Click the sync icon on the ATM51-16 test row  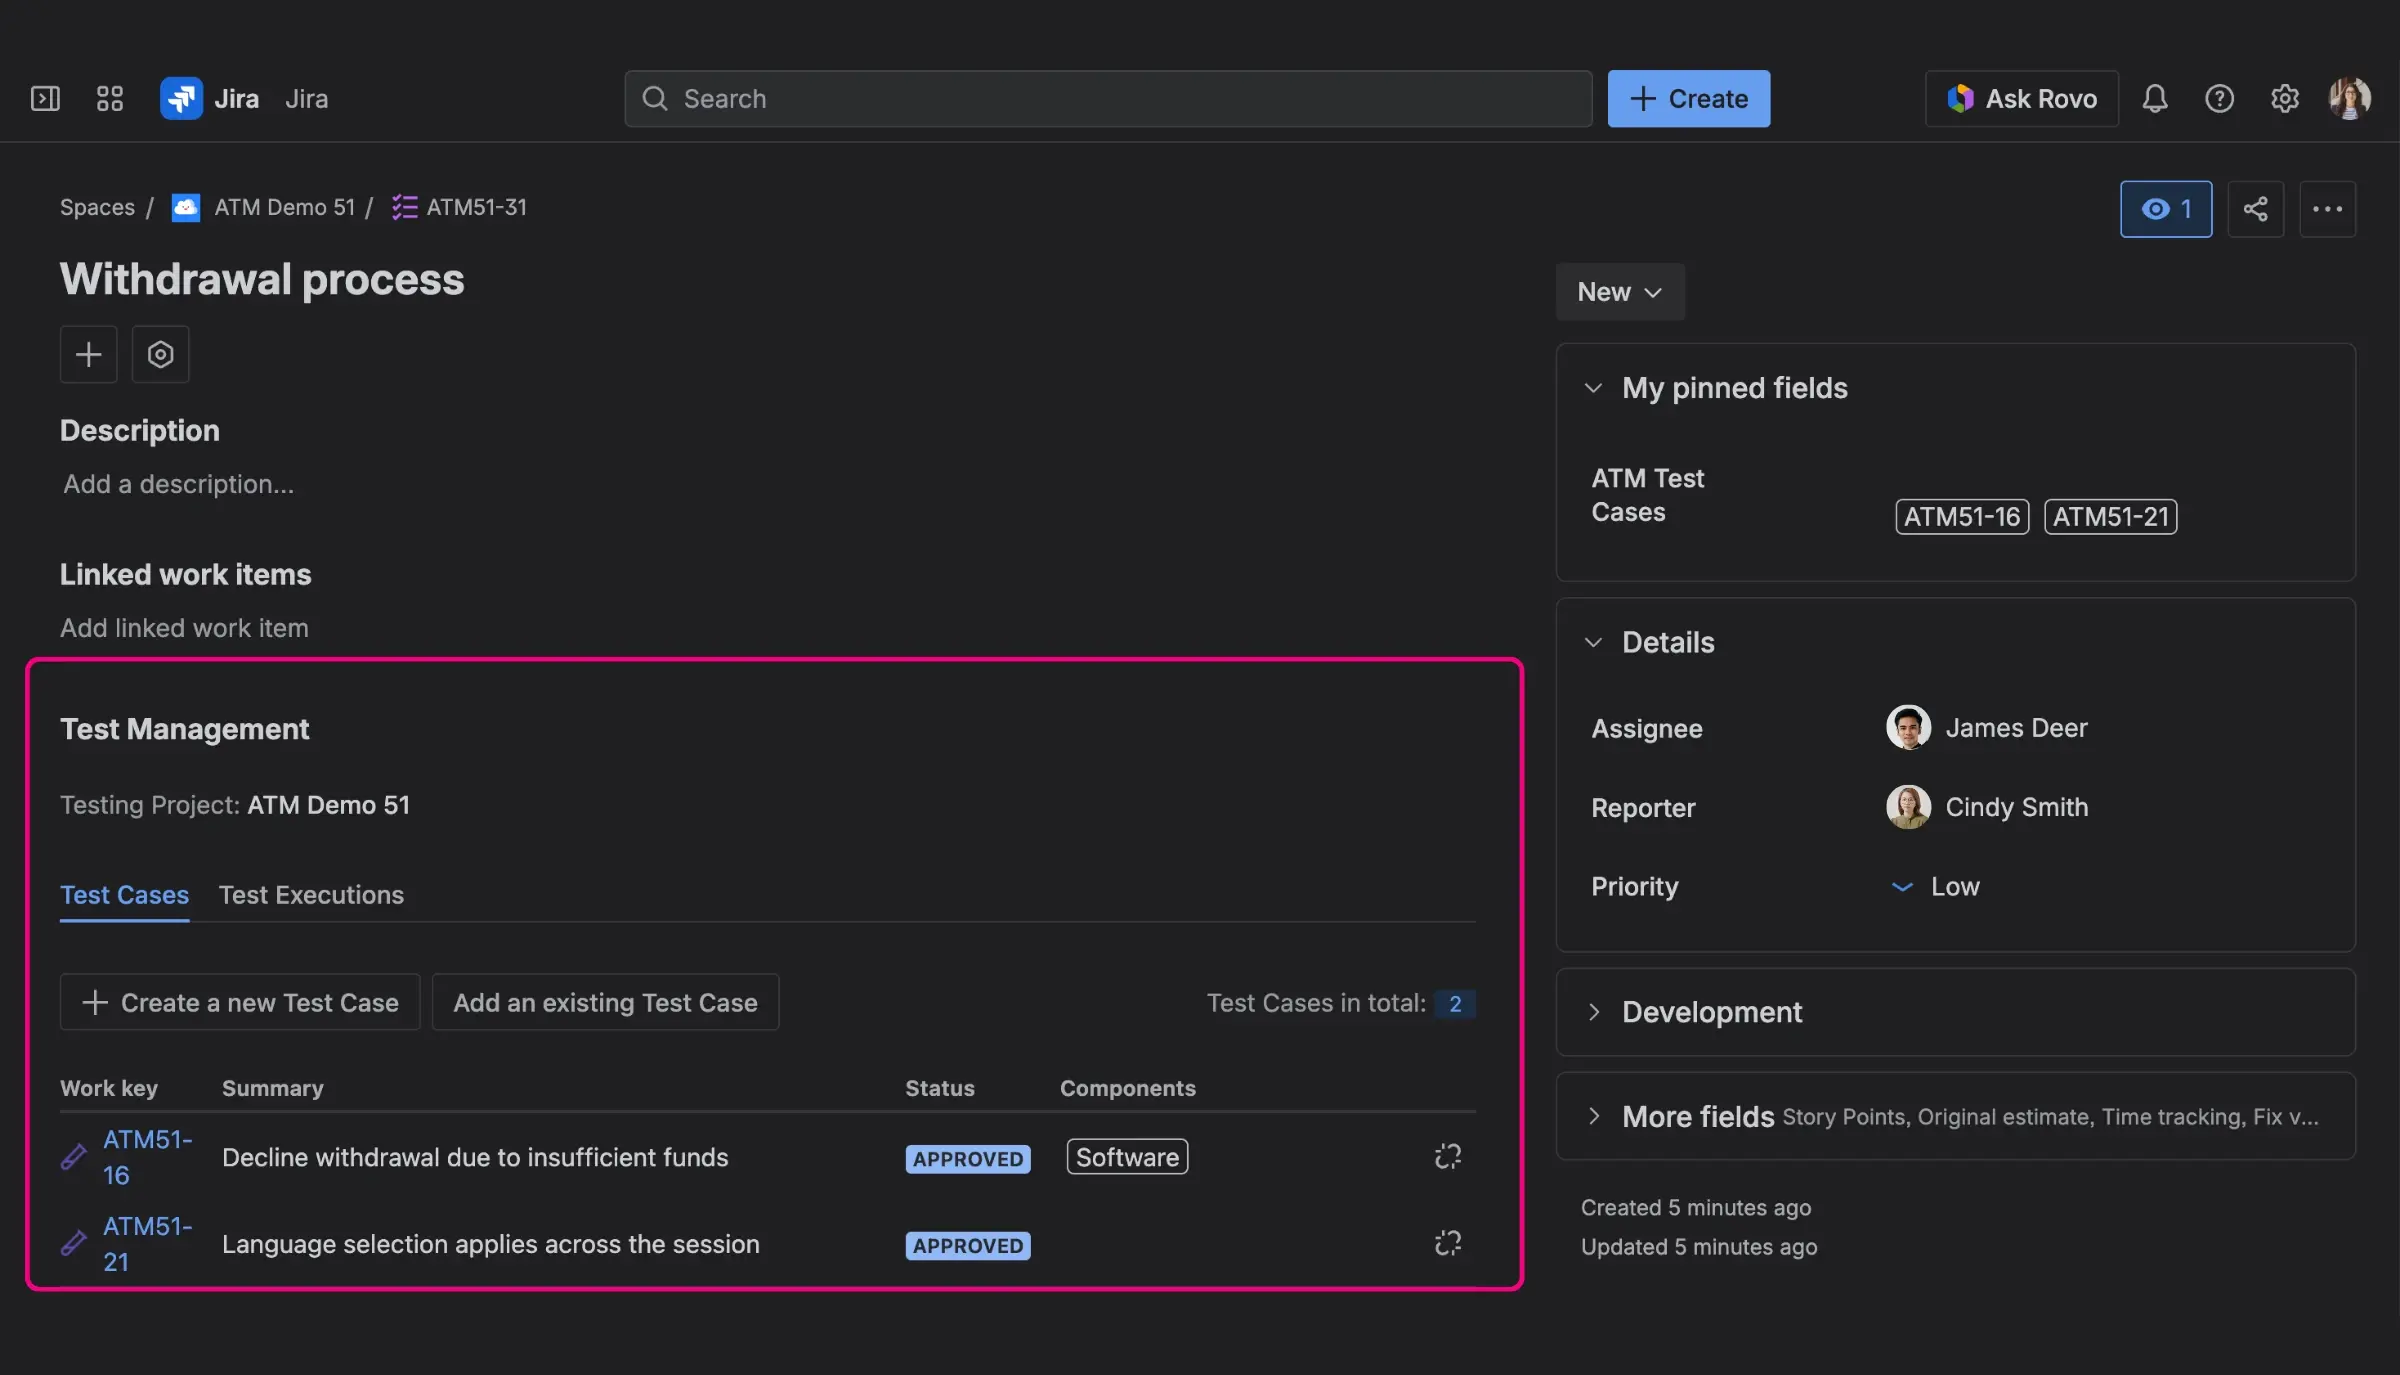point(1447,1157)
